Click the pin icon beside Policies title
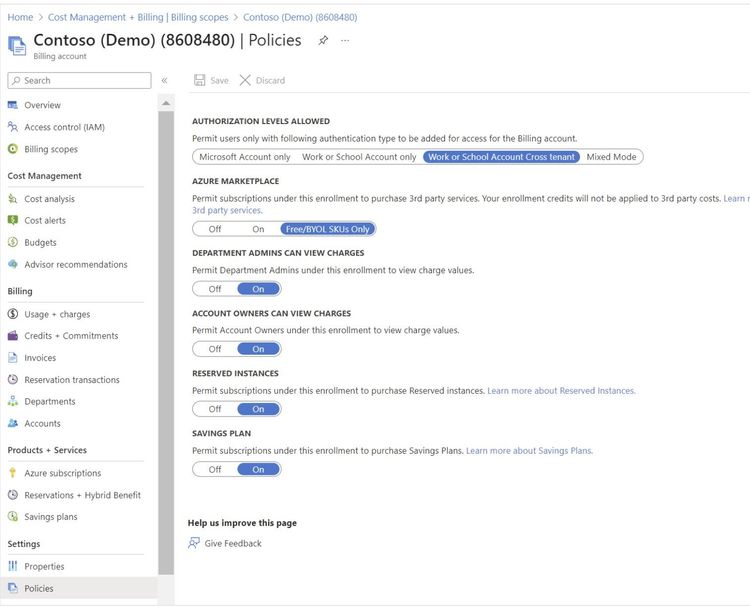The width and height of the screenshot is (750, 610). (x=323, y=40)
